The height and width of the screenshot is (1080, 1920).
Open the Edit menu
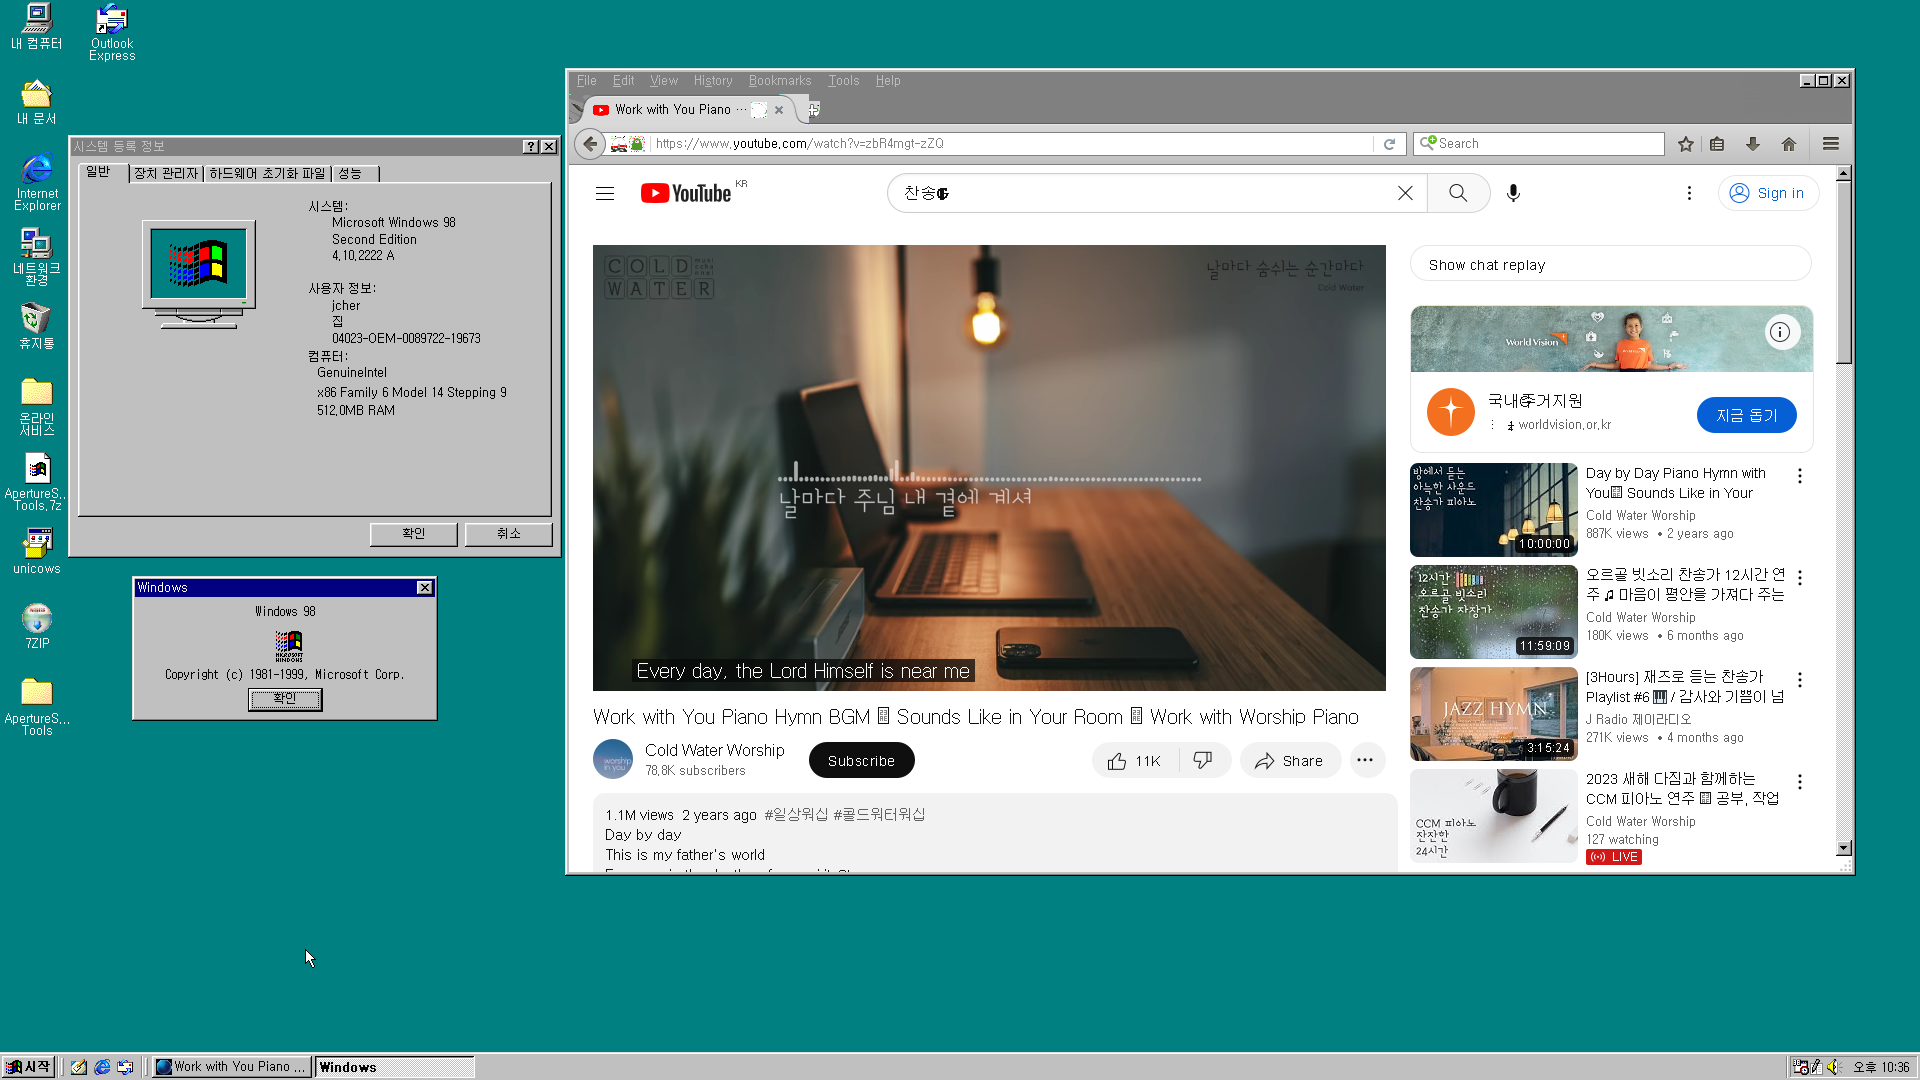click(623, 81)
